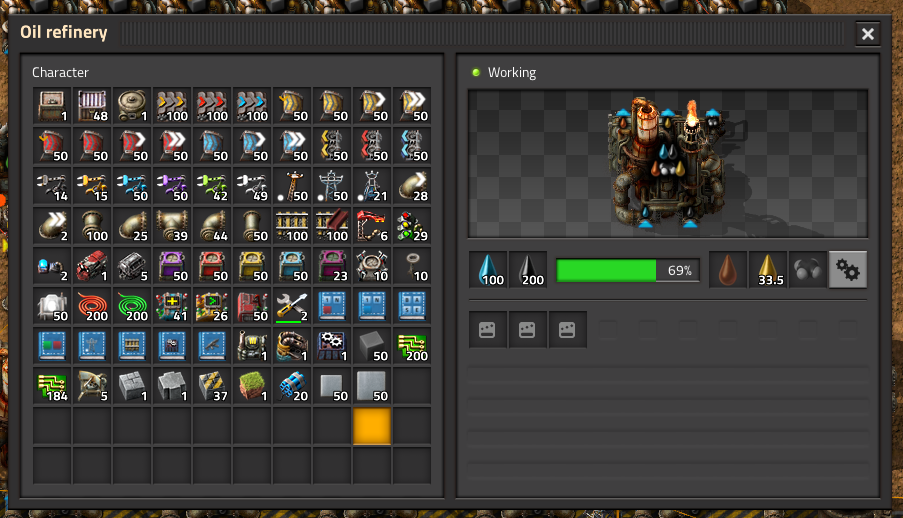The image size is (903, 518).
Task: Pick up the red wire coil of 200
Action: (92, 307)
